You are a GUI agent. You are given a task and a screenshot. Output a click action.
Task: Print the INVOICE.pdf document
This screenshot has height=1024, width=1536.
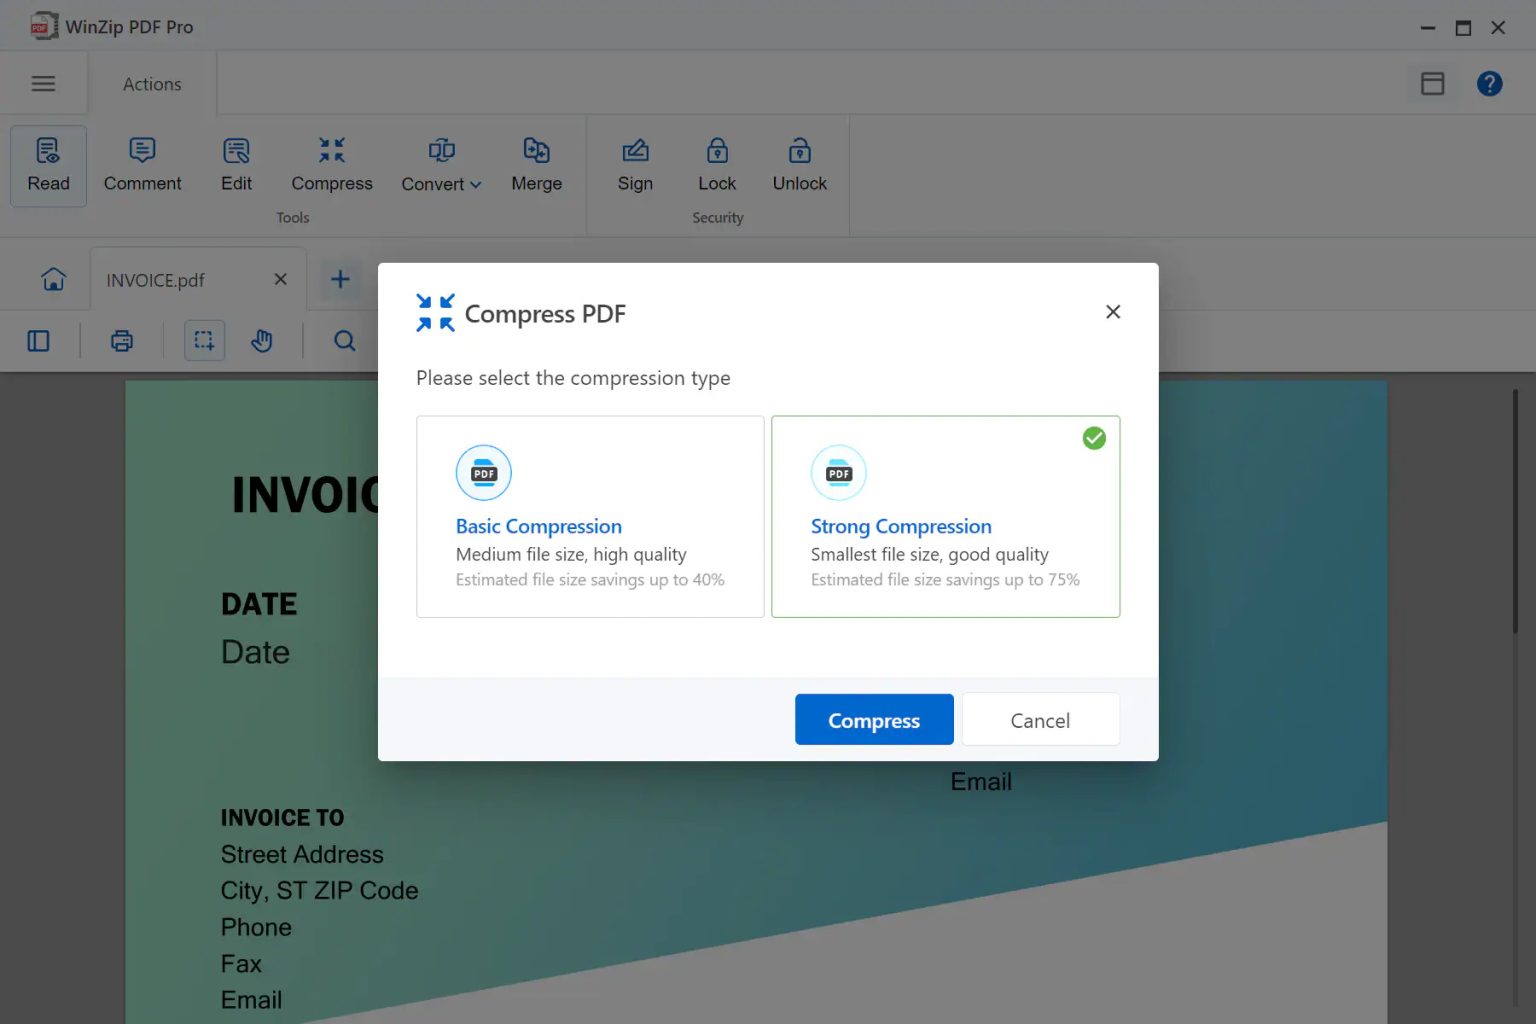[x=121, y=340]
